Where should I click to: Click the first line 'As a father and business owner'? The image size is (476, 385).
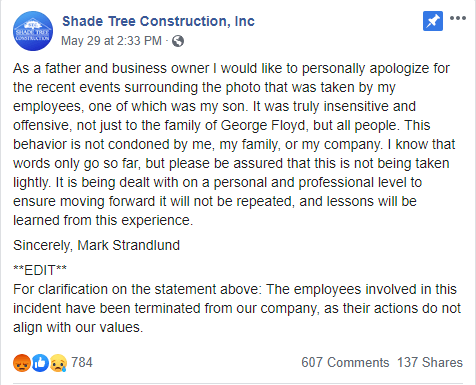click(x=111, y=68)
